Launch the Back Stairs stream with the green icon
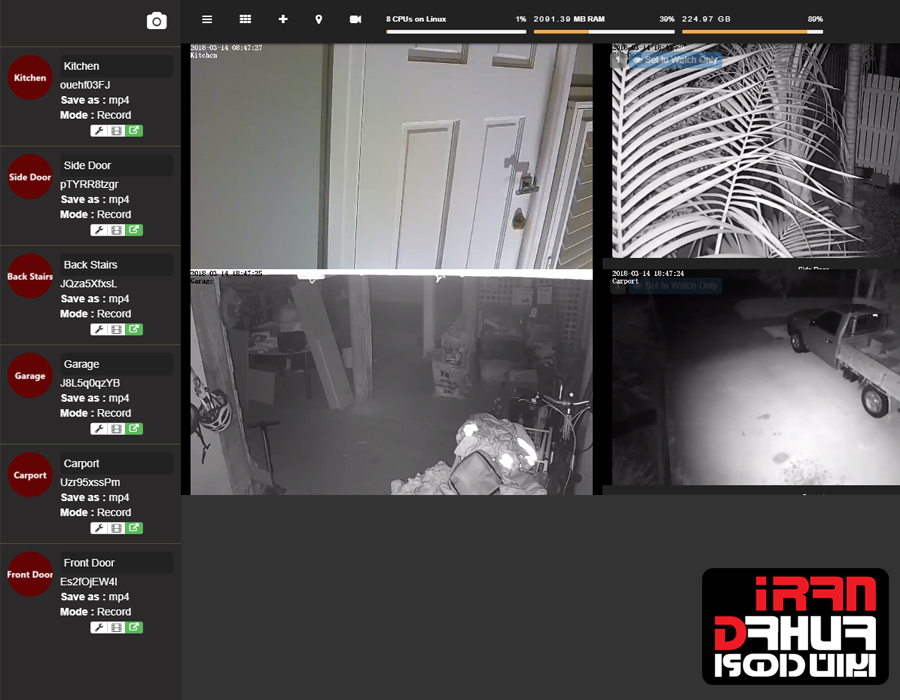 click(134, 329)
